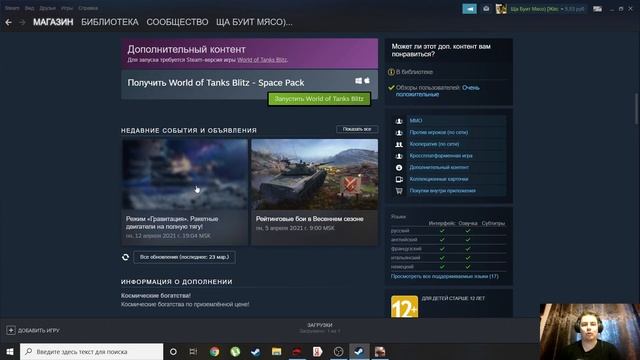Click the refresh icon beside all updates
This screenshot has height=360, width=640.
click(x=125, y=257)
